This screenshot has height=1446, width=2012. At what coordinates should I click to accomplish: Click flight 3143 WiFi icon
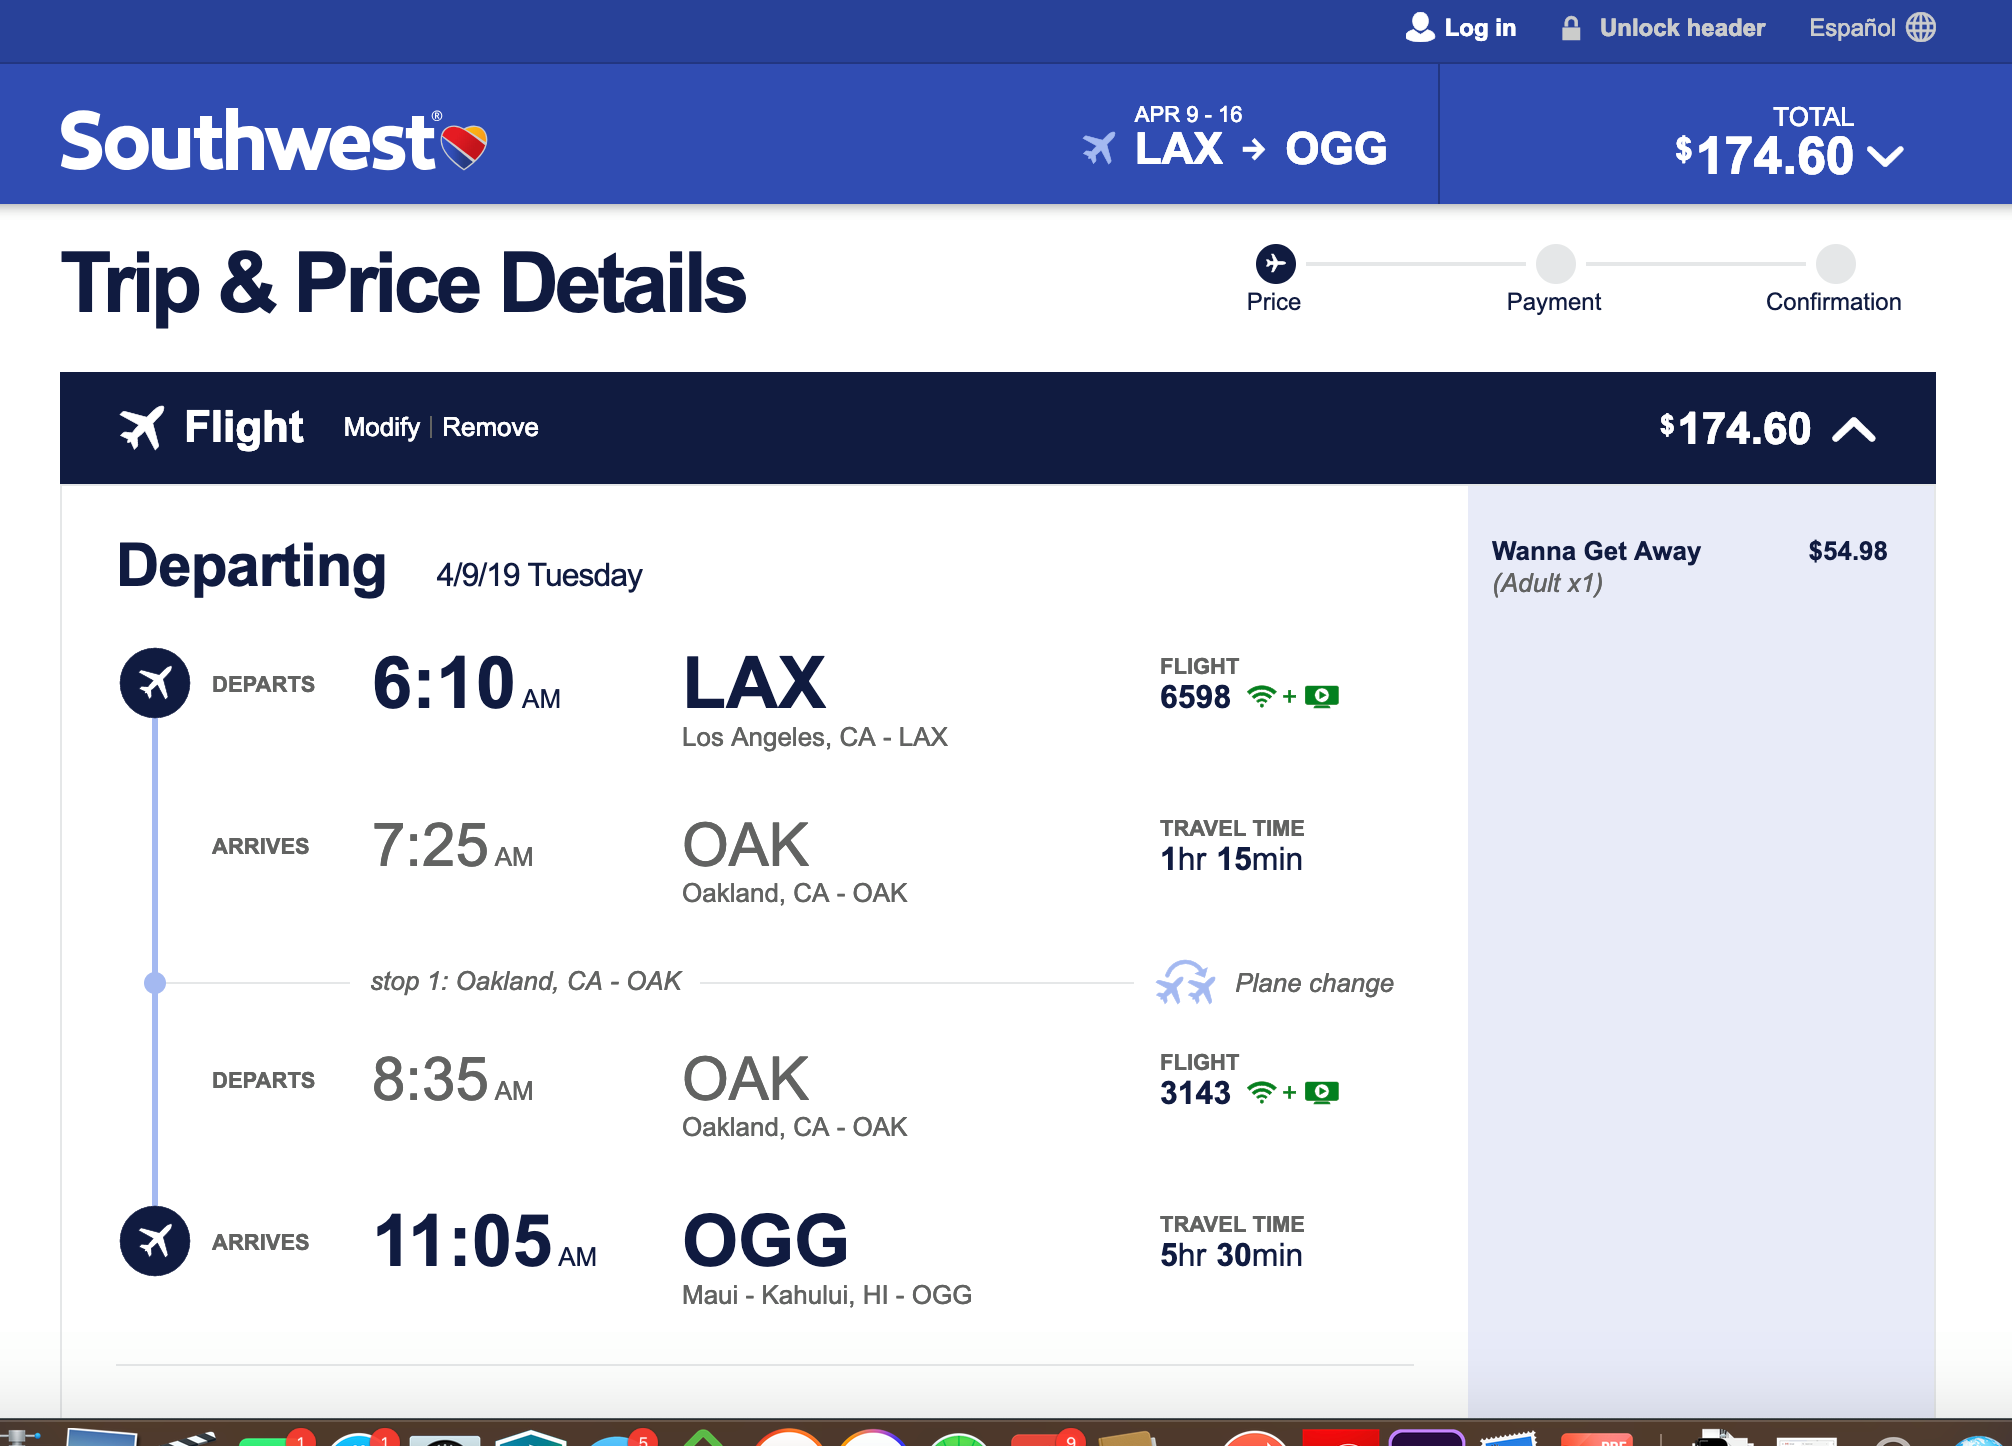(x=1262, y=1092)
